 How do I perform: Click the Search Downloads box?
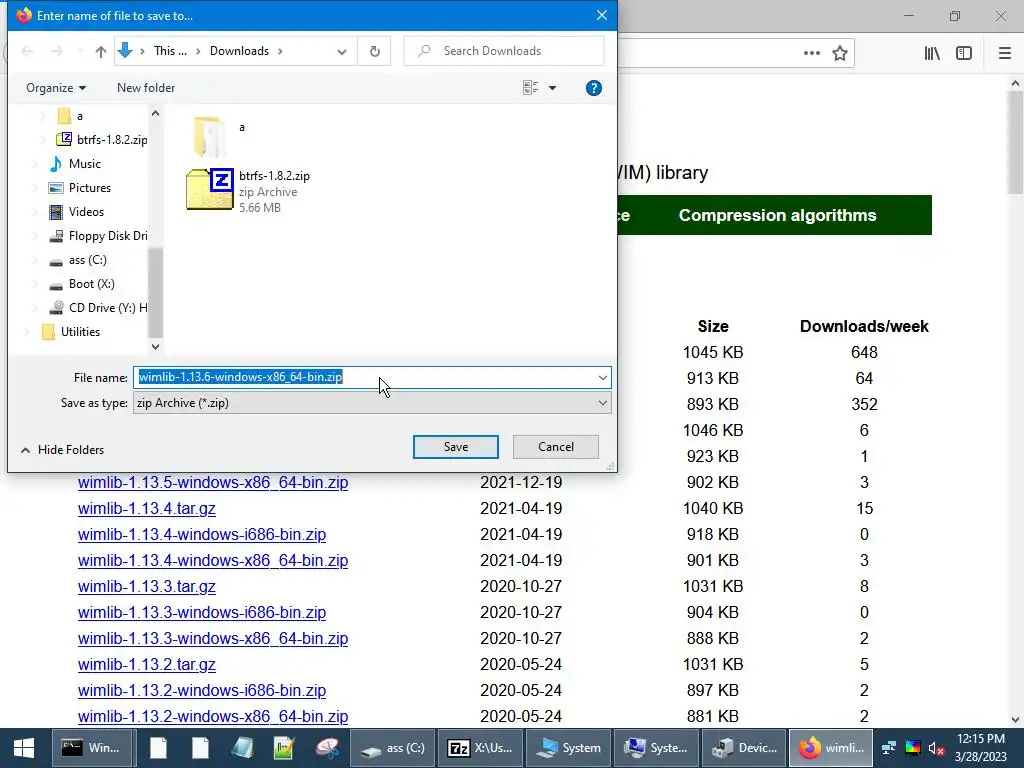[504, 51]
